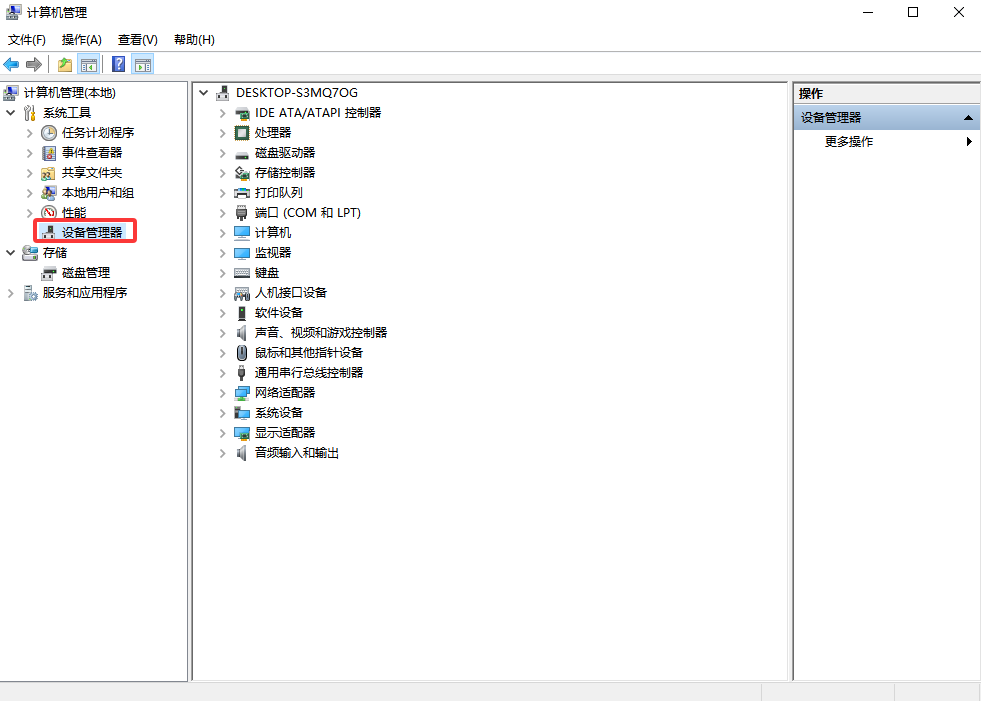
Task: Click the 网络适配器 icon
Action: click(241, 393)
